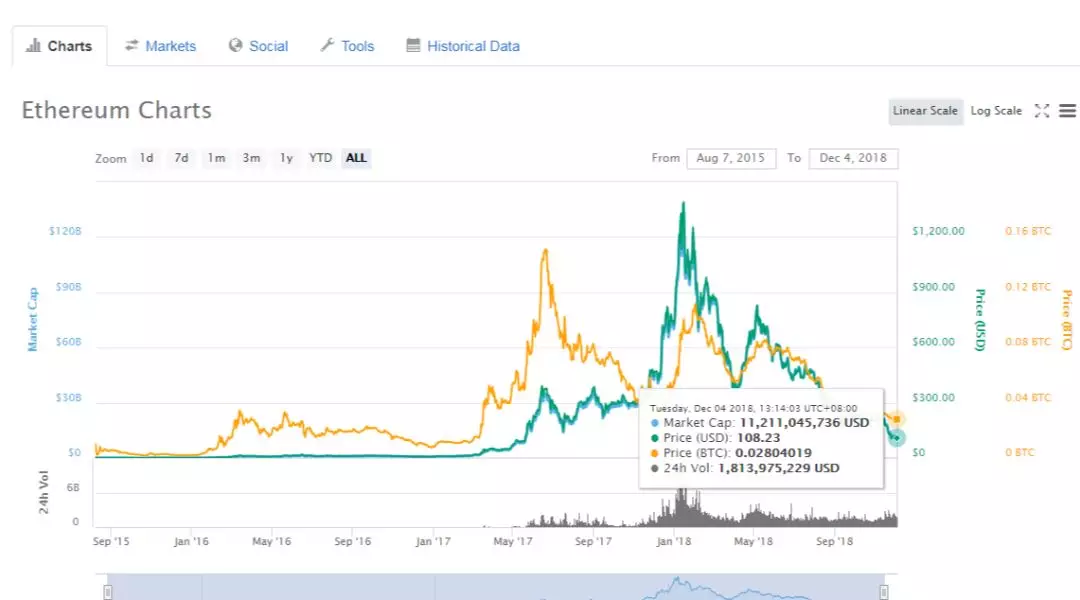1080x600 pixels.
Task: Click the tooltip date and time line
Action: click(754, 408)
